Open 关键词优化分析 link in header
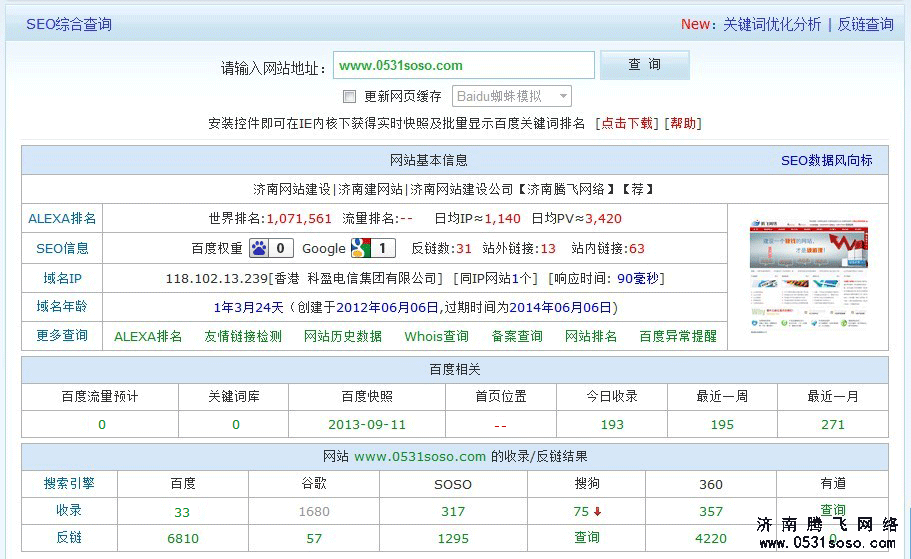Screen dimensions: 911x559 tap(772, 24)
